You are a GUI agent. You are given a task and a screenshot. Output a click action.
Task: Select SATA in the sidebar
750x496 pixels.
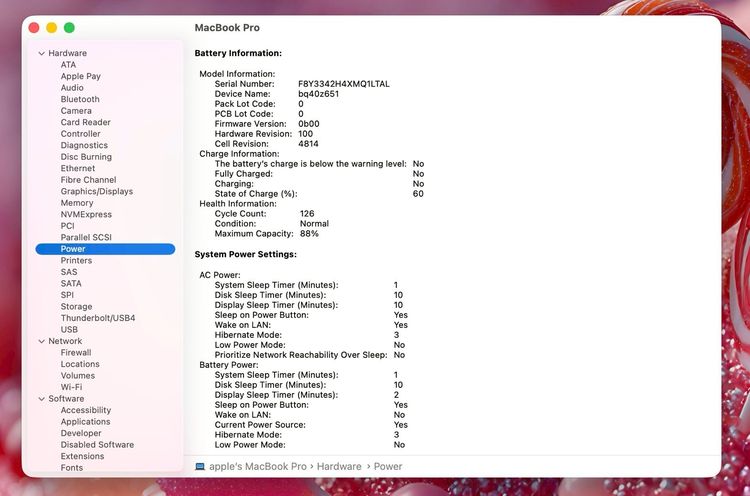pyautogui.click(x=71, y=283)
